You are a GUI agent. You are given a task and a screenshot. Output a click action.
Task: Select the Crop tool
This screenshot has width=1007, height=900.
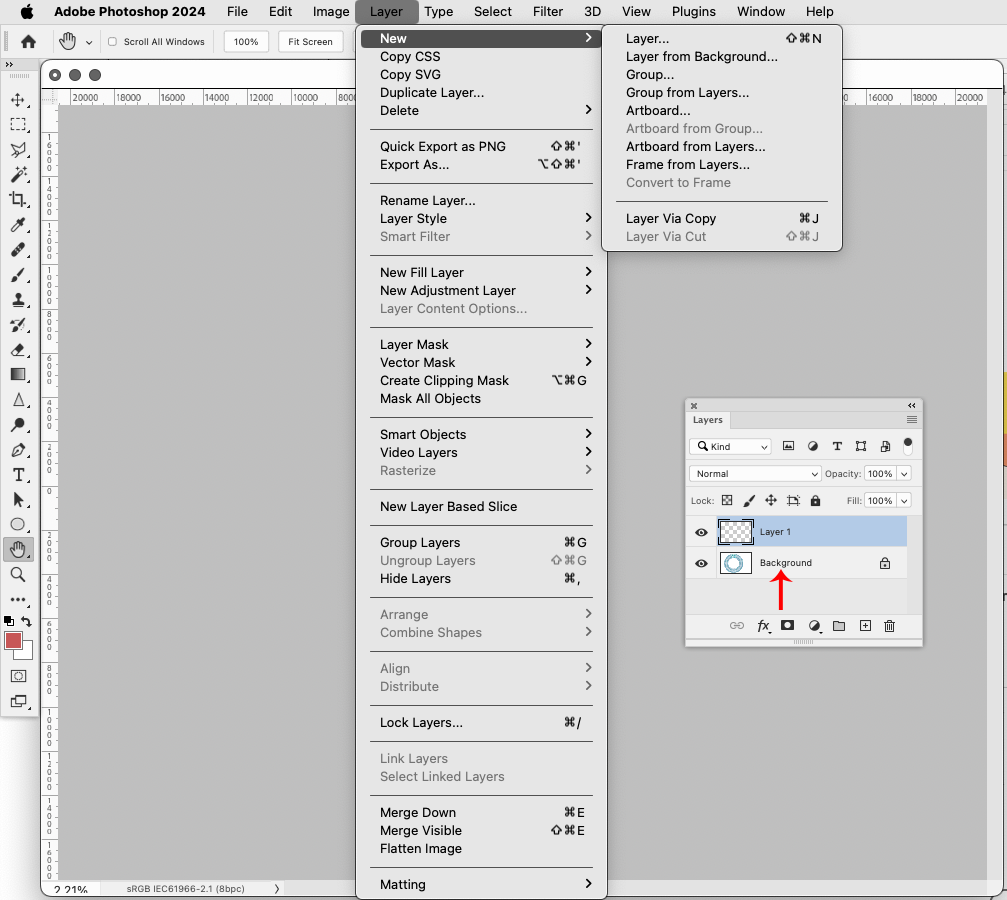(17, 200)
